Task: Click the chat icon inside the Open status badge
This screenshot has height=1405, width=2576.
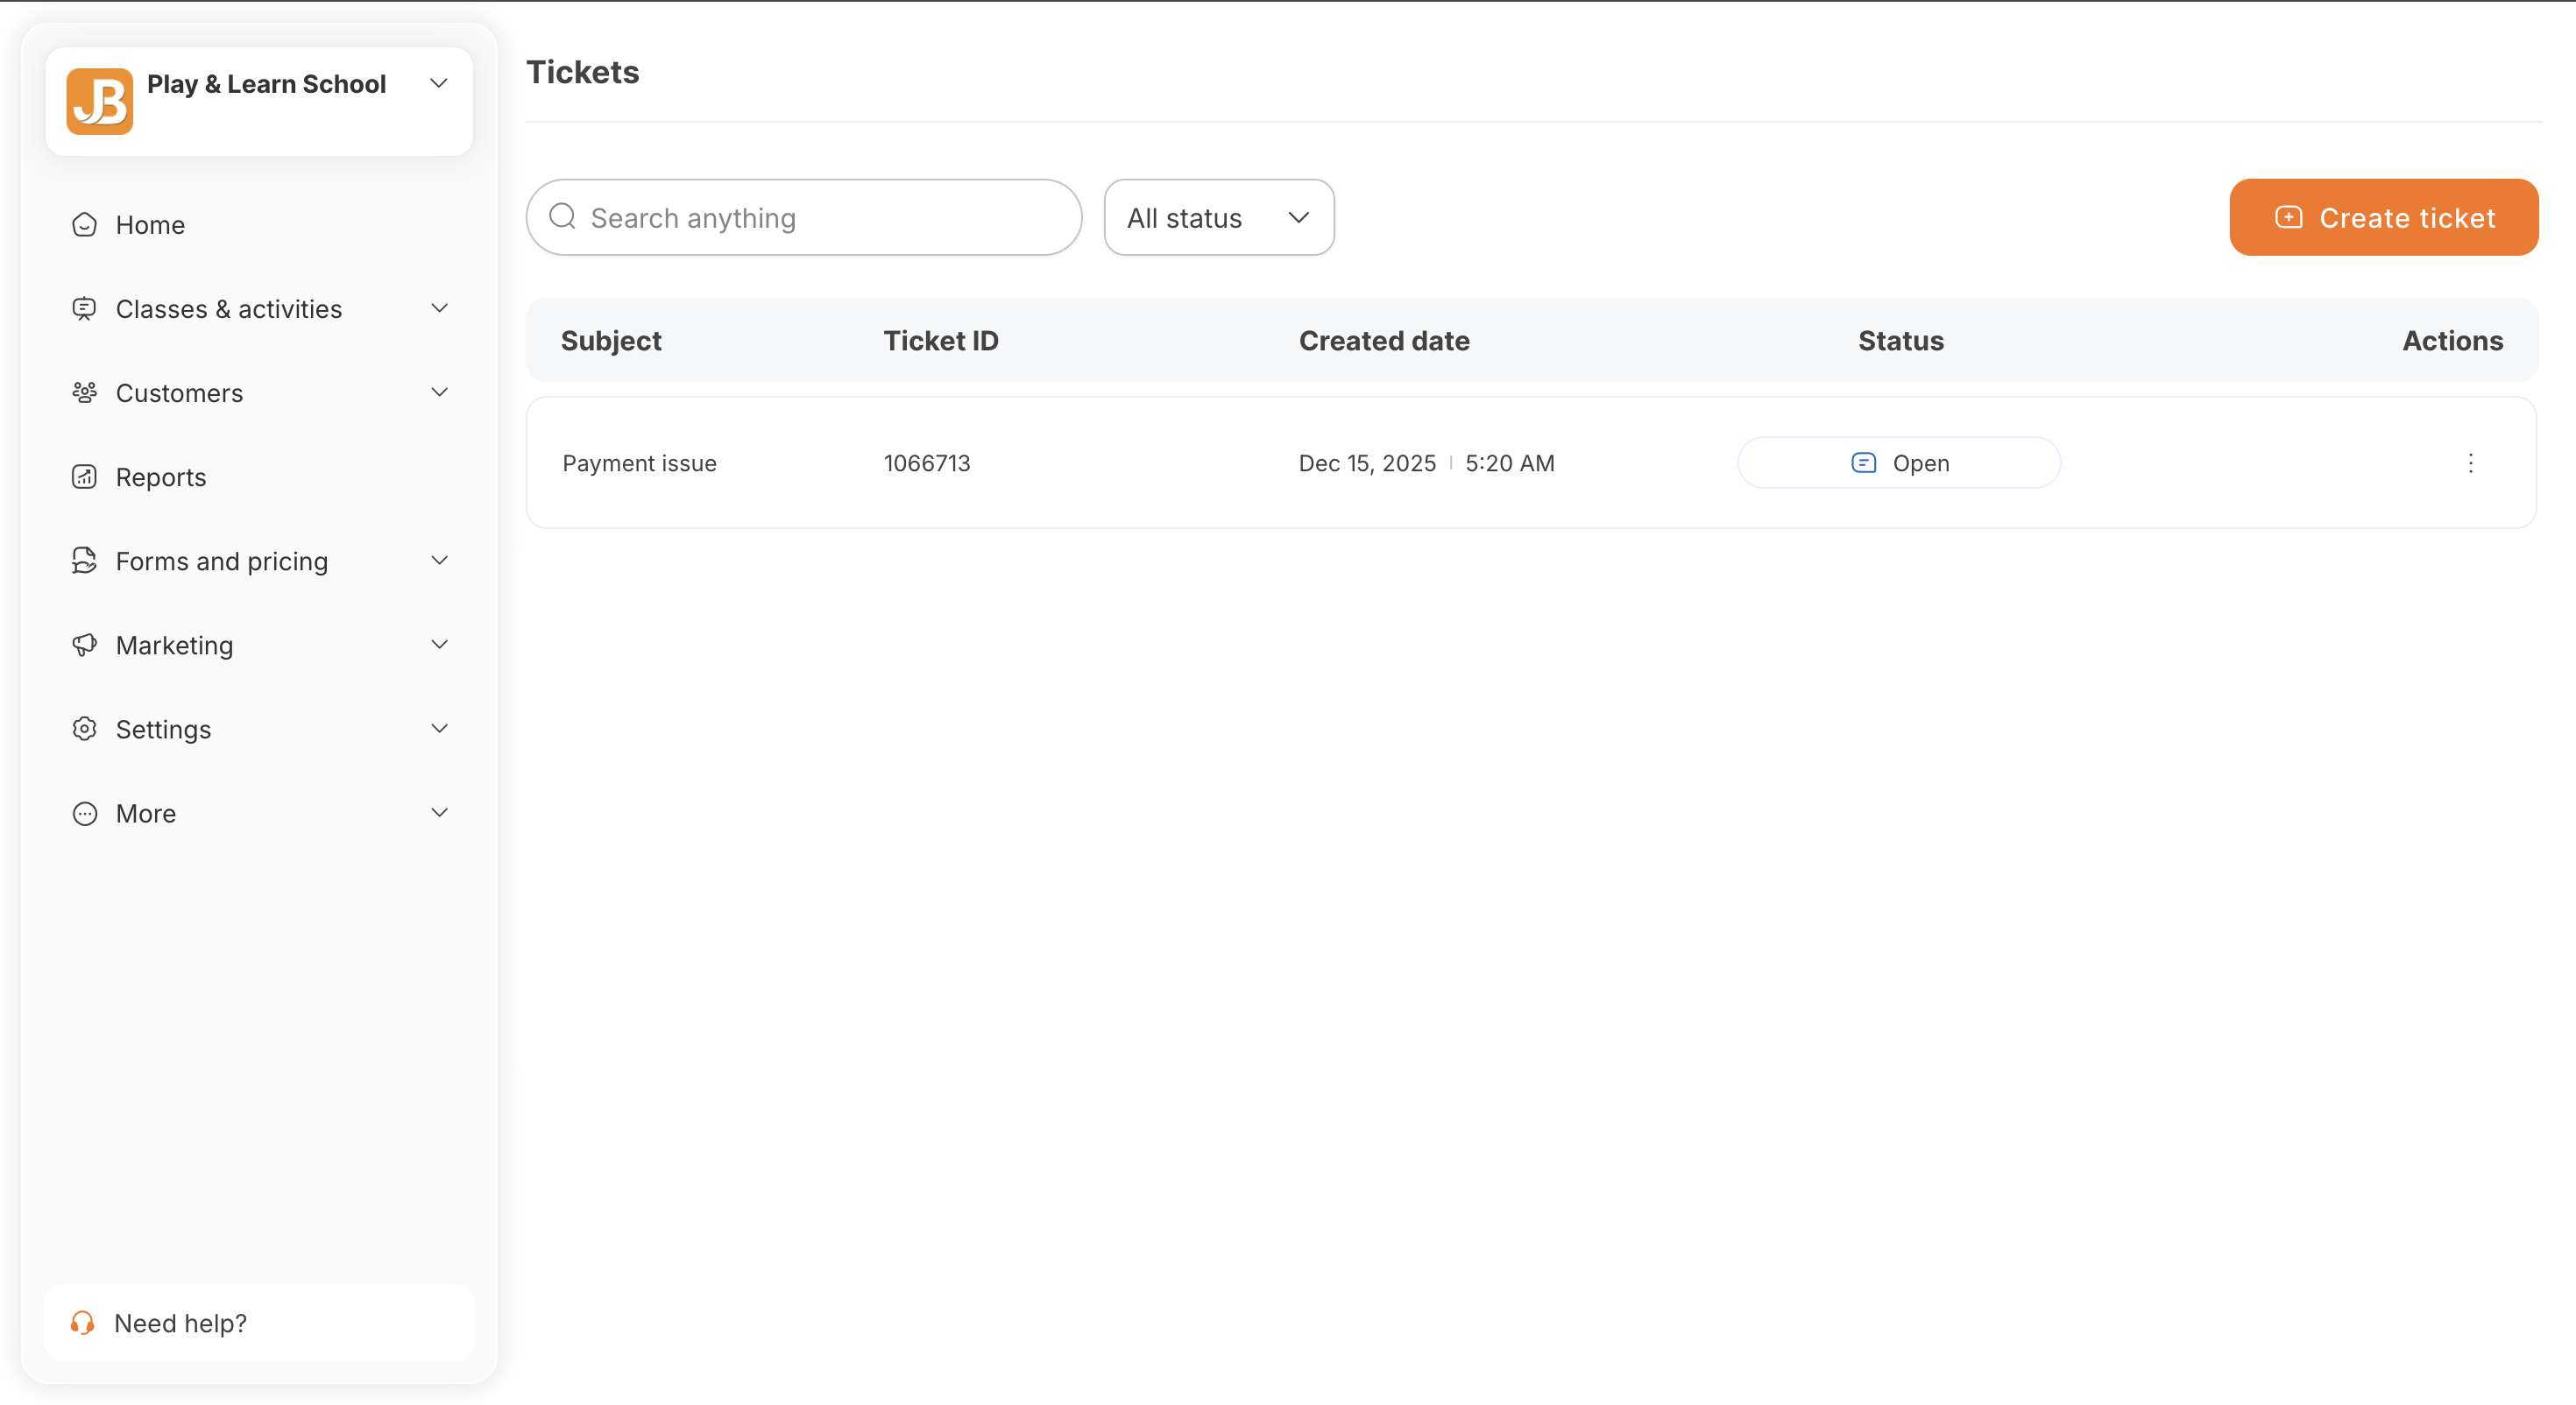Action: coord(1862,462)
